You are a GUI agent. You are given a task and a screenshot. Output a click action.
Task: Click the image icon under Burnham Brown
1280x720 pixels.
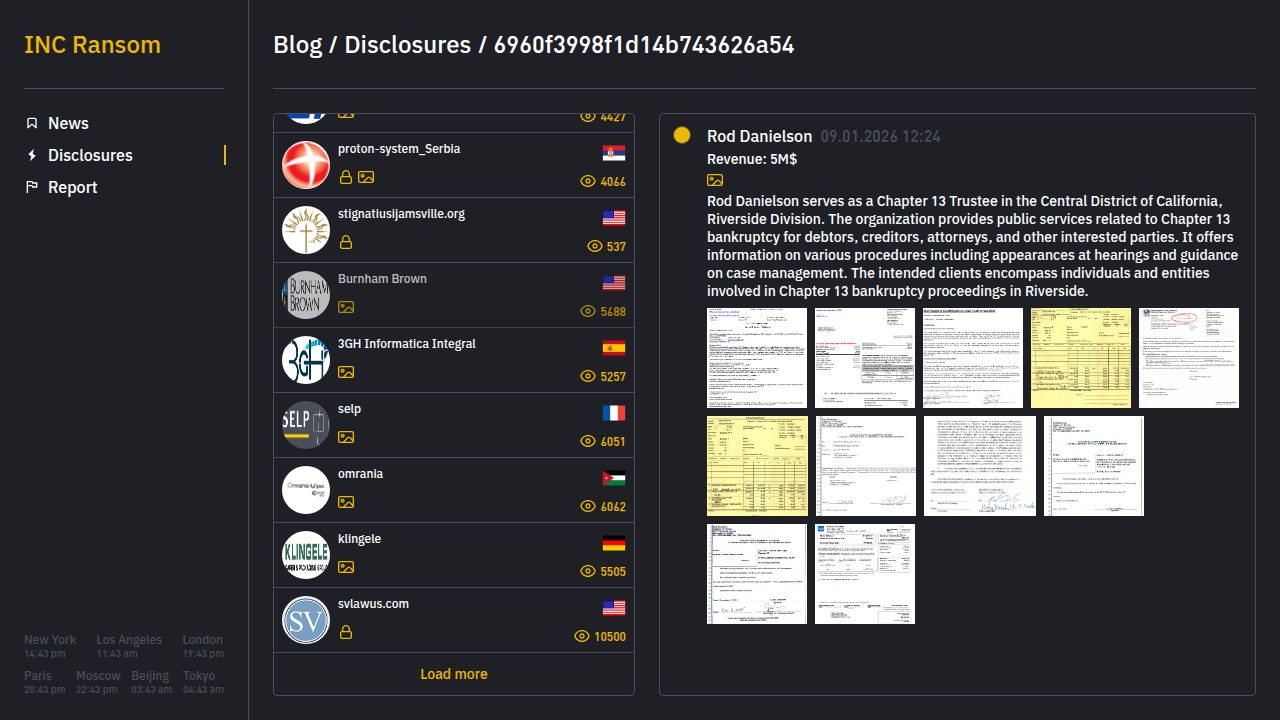(x=346, y=307)
